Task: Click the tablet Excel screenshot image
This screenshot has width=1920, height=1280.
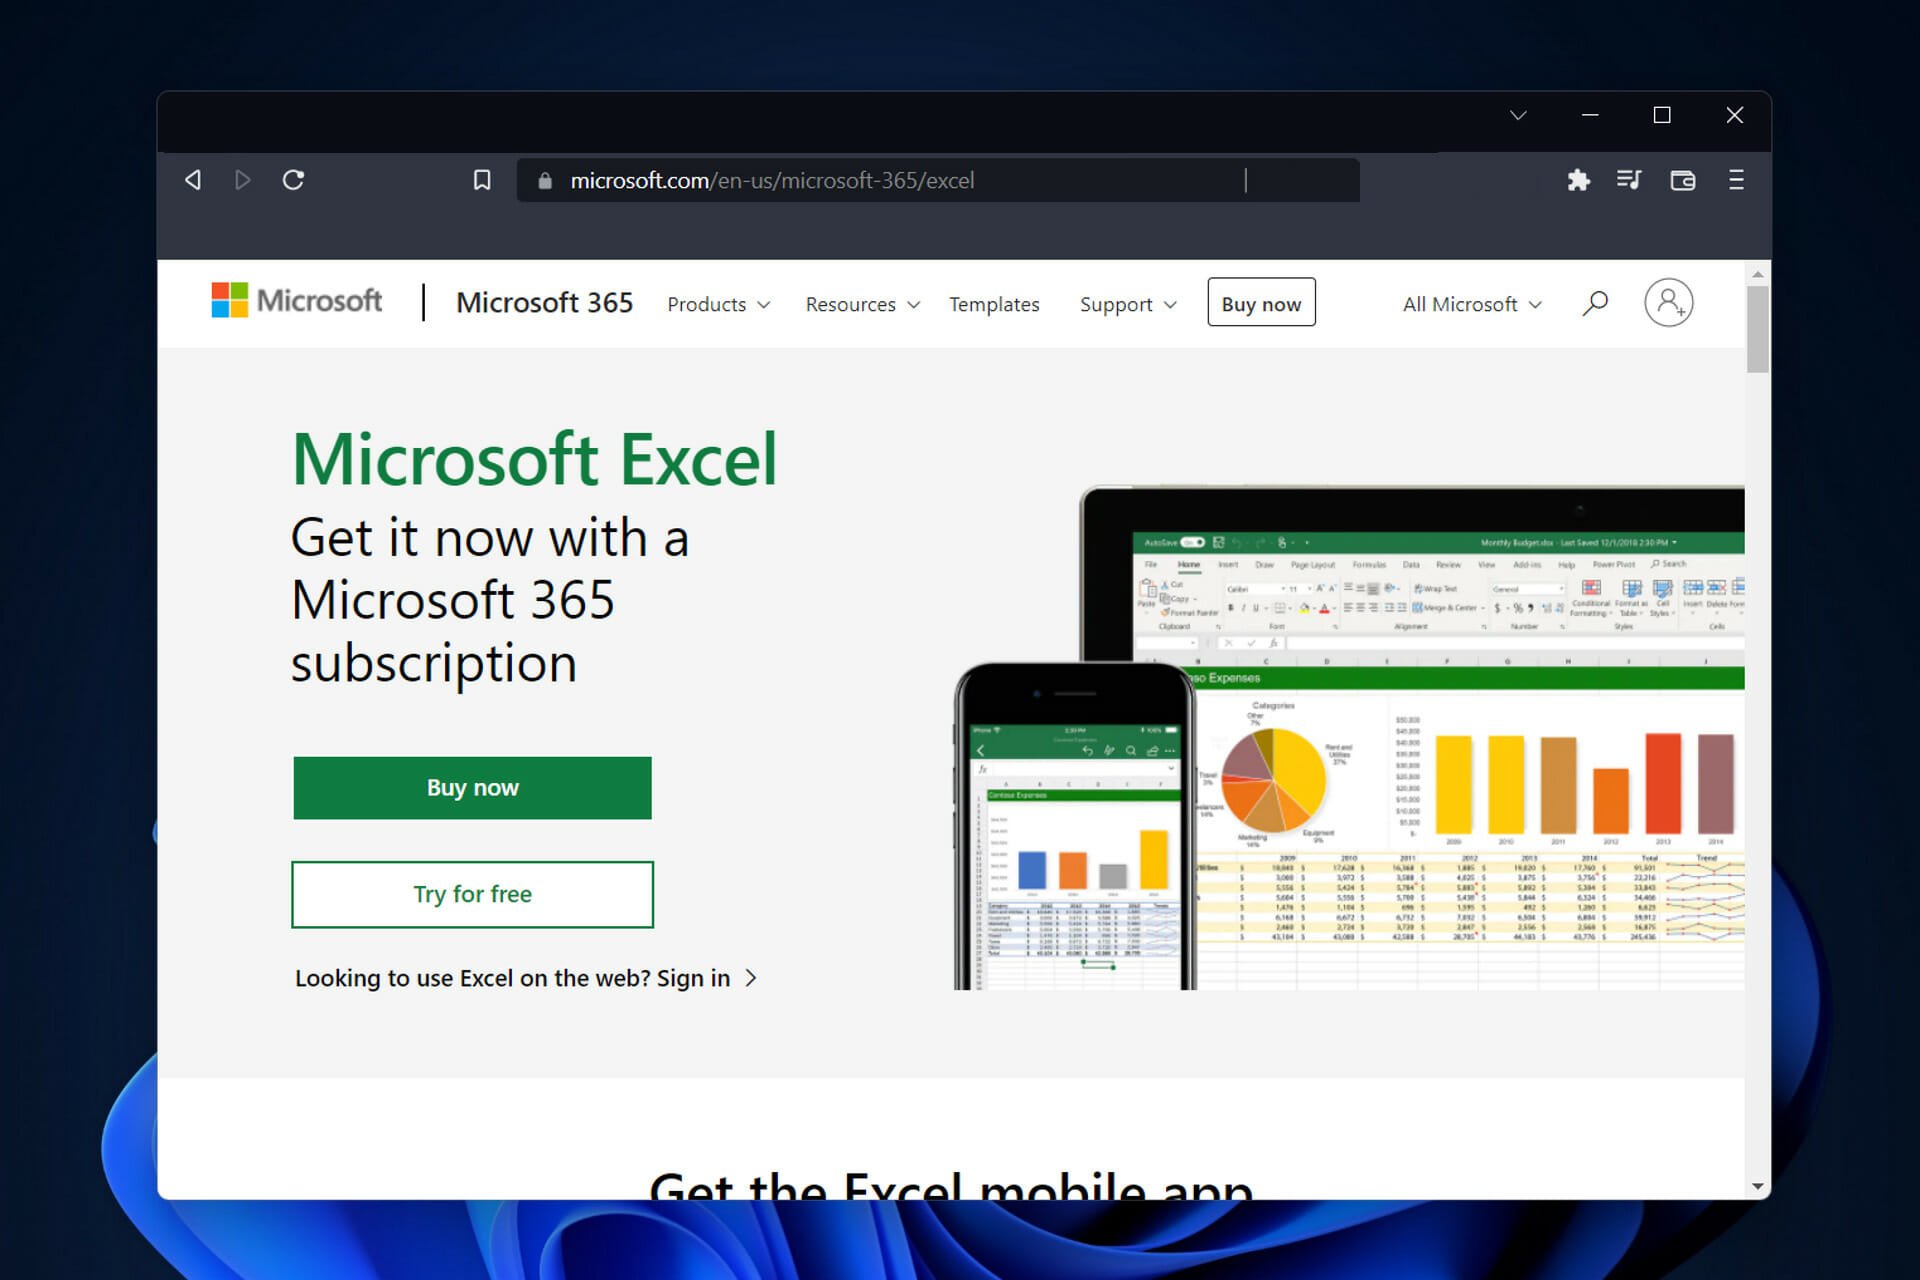Action: (1440, 738)
